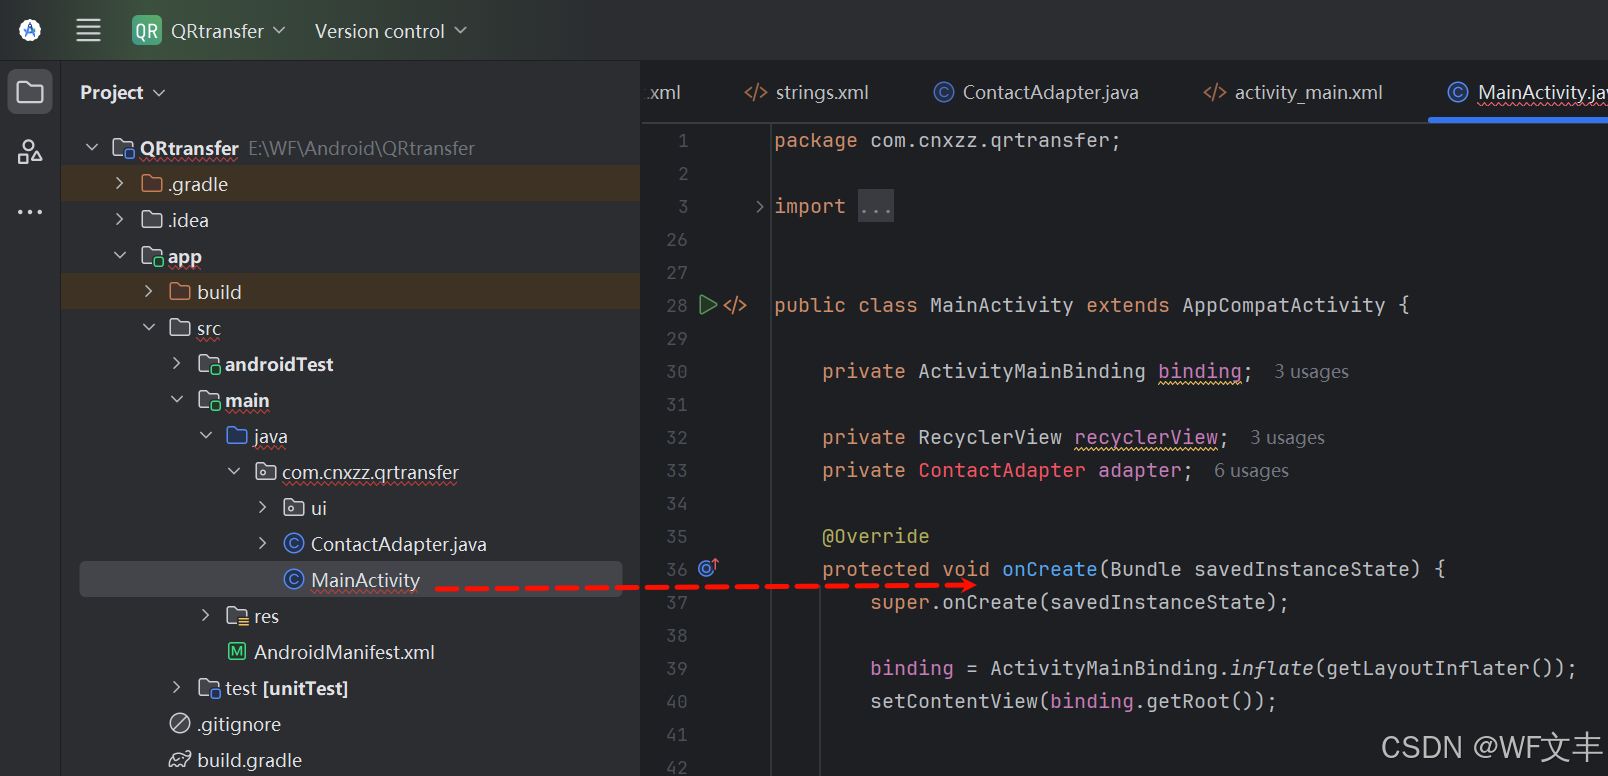Show more tool windows ellipsis
The image size is (1608, 776).
click(x=30, y=212)
